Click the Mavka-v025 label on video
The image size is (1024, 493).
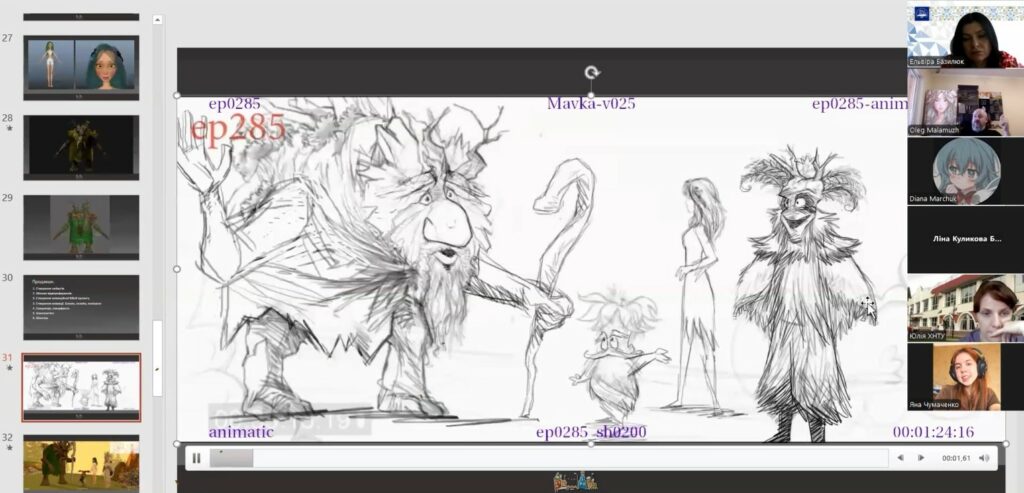click(590, 103)
